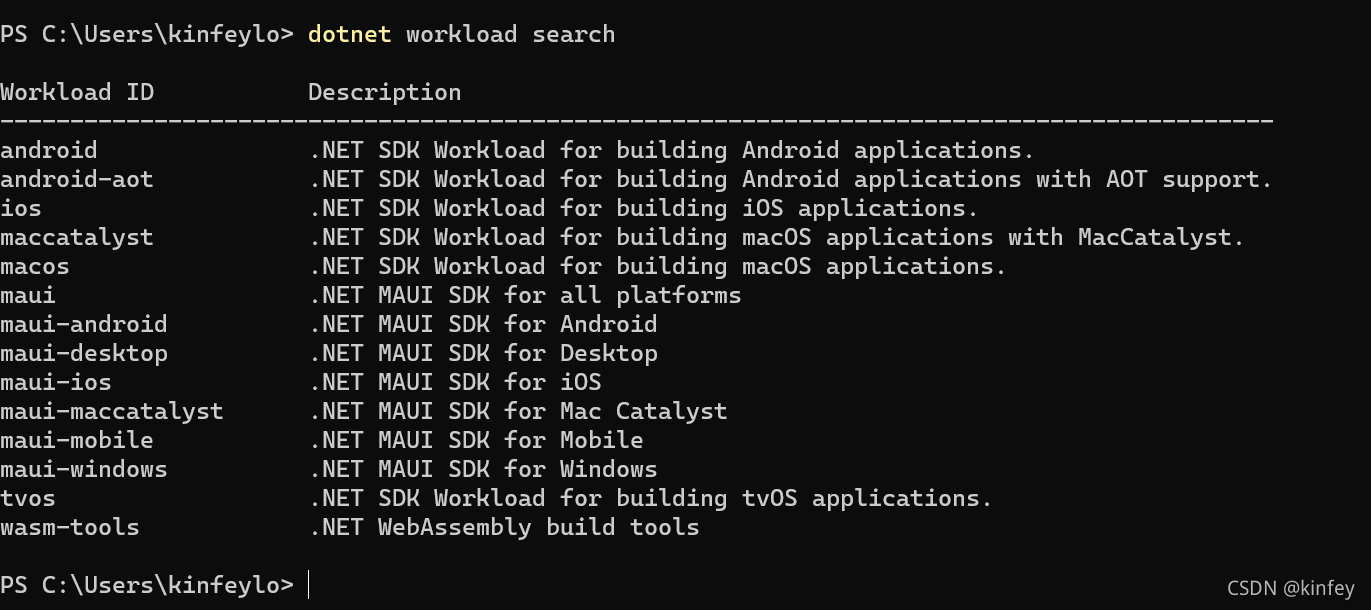The height and width of the screenshot is (610, 1371).
Task: Click the 'tvos' workload ID
Action: point(28,498)
